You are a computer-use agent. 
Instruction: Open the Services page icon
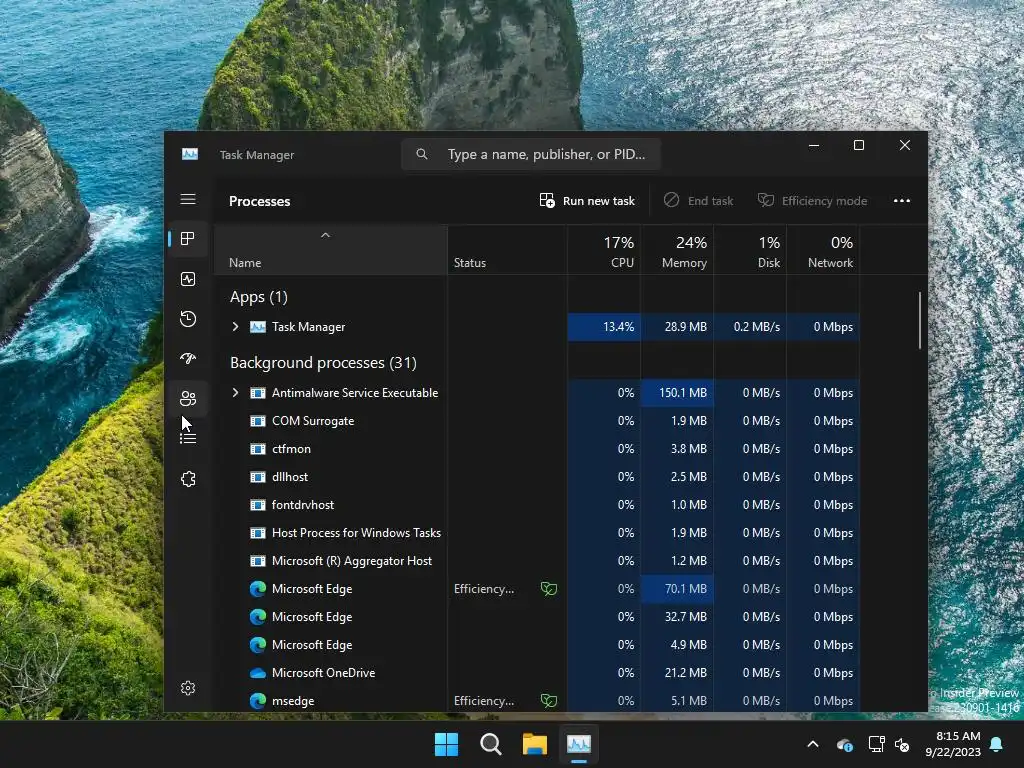click(x=188, y=479)
